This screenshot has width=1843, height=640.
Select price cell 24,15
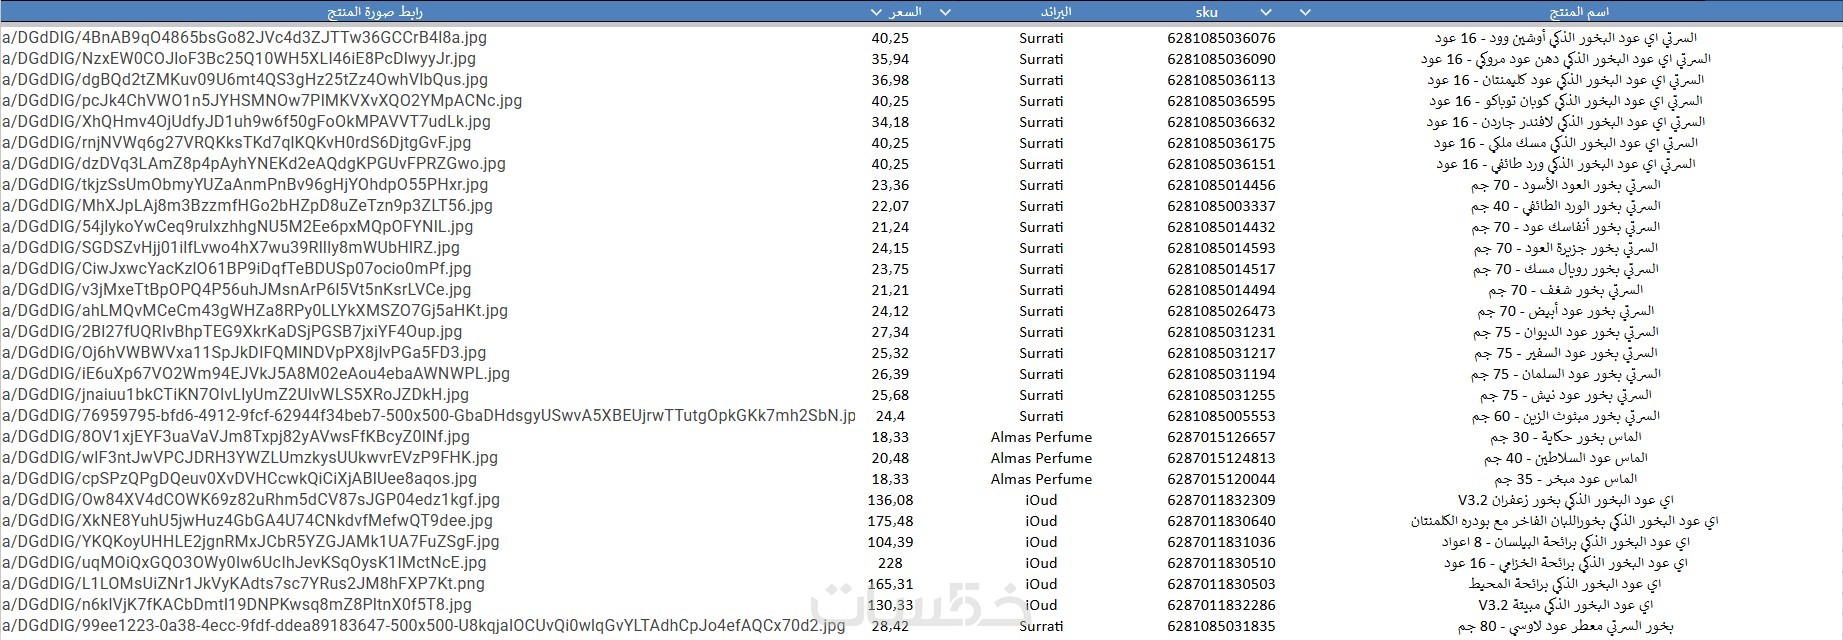click(x=890, y=248)
